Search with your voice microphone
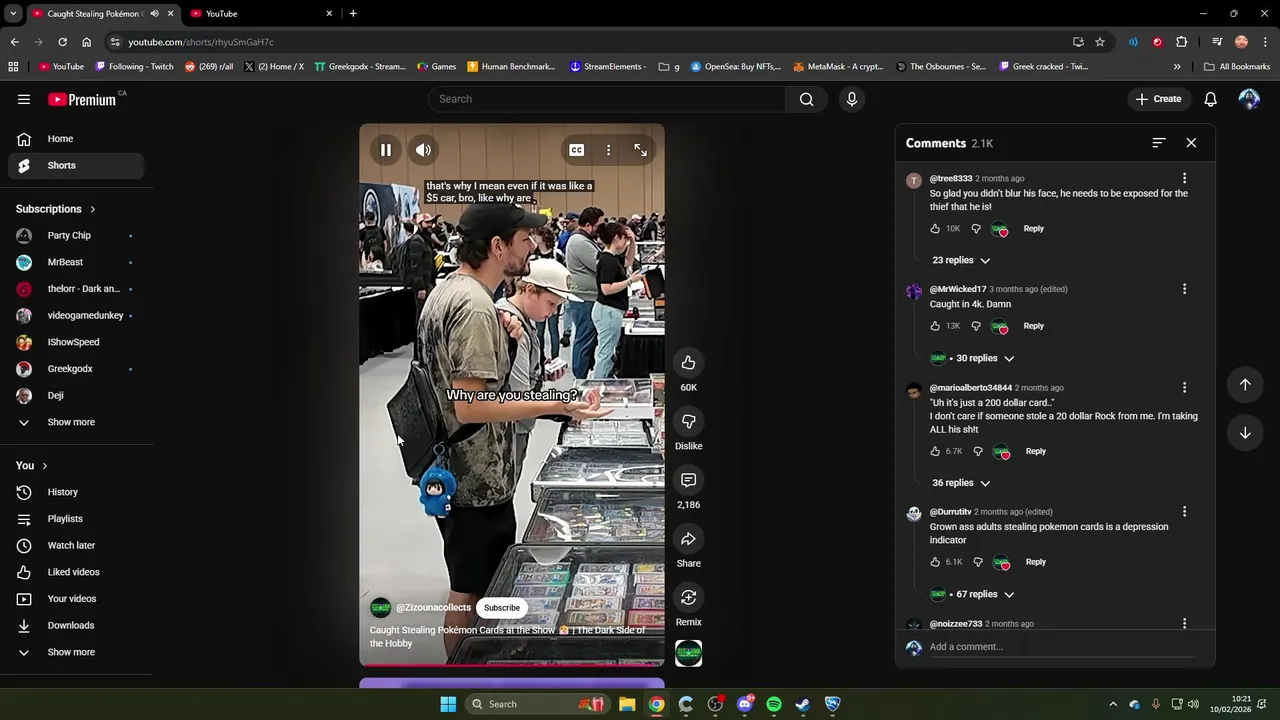 coord(852,99)
